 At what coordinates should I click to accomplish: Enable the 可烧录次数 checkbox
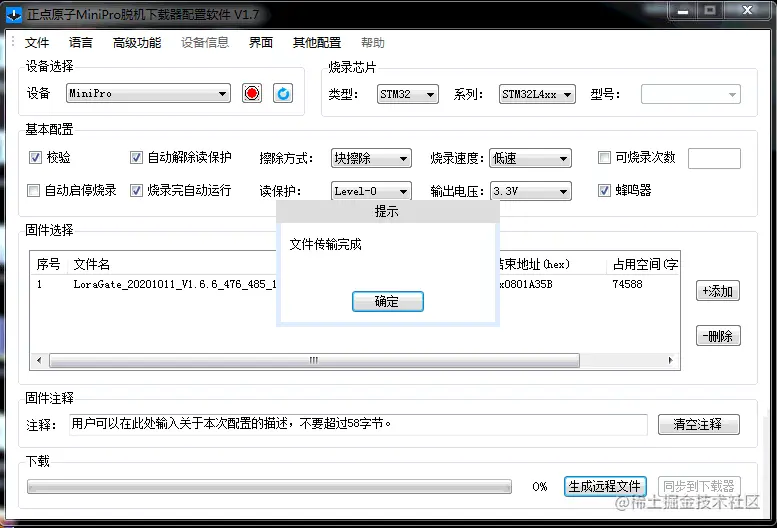604,158
